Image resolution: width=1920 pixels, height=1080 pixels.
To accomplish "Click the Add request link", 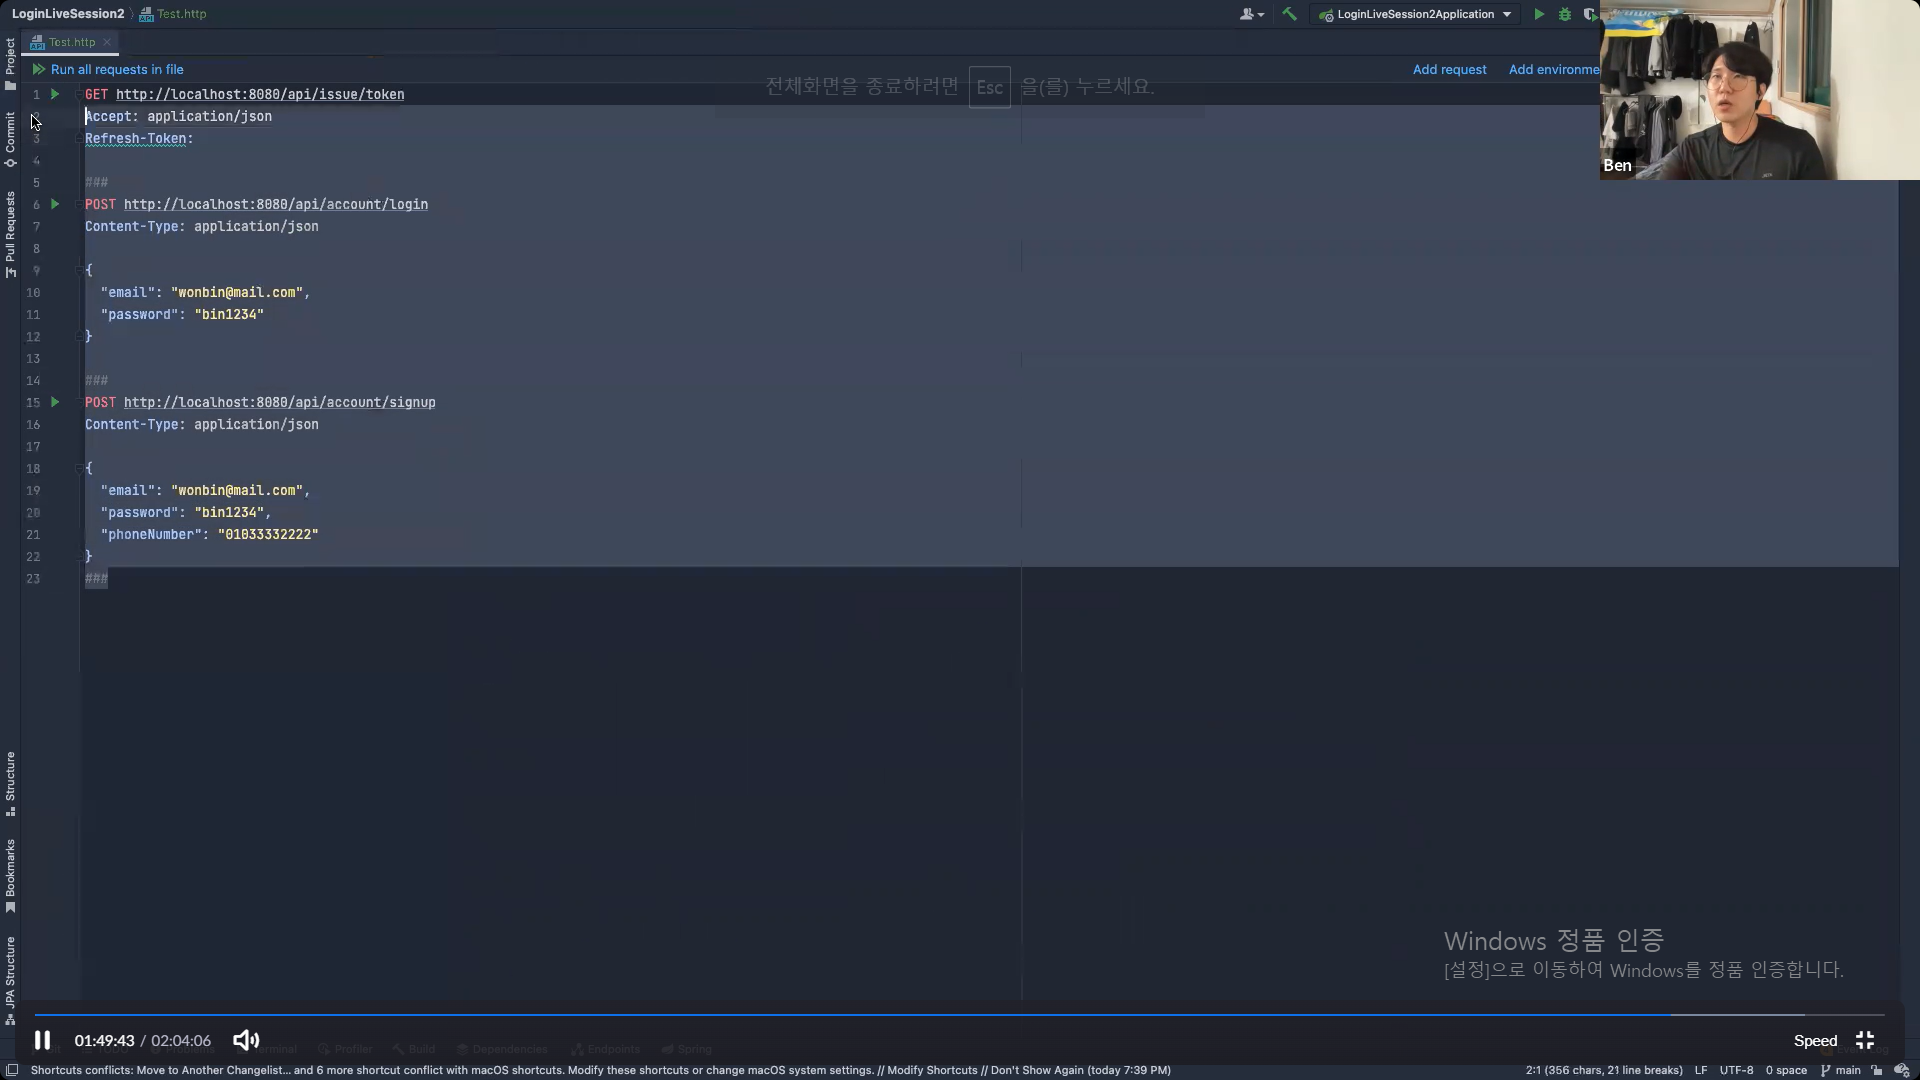I will pos(1449,70).
